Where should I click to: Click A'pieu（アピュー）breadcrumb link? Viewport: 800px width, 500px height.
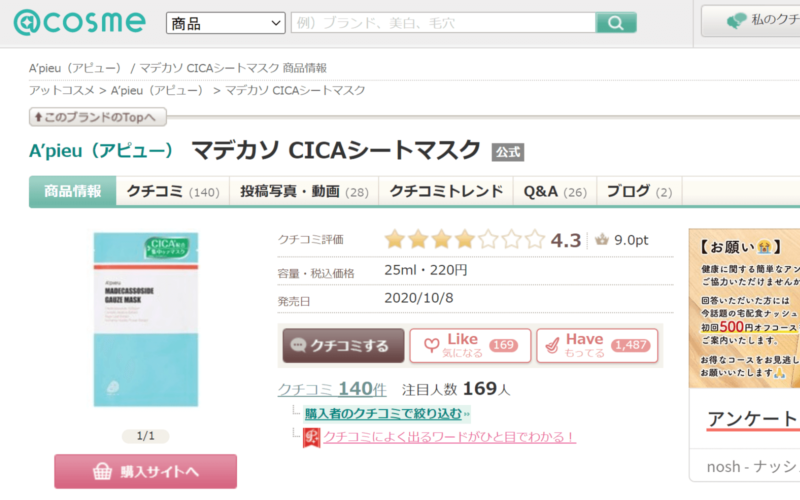pos(157,90)
